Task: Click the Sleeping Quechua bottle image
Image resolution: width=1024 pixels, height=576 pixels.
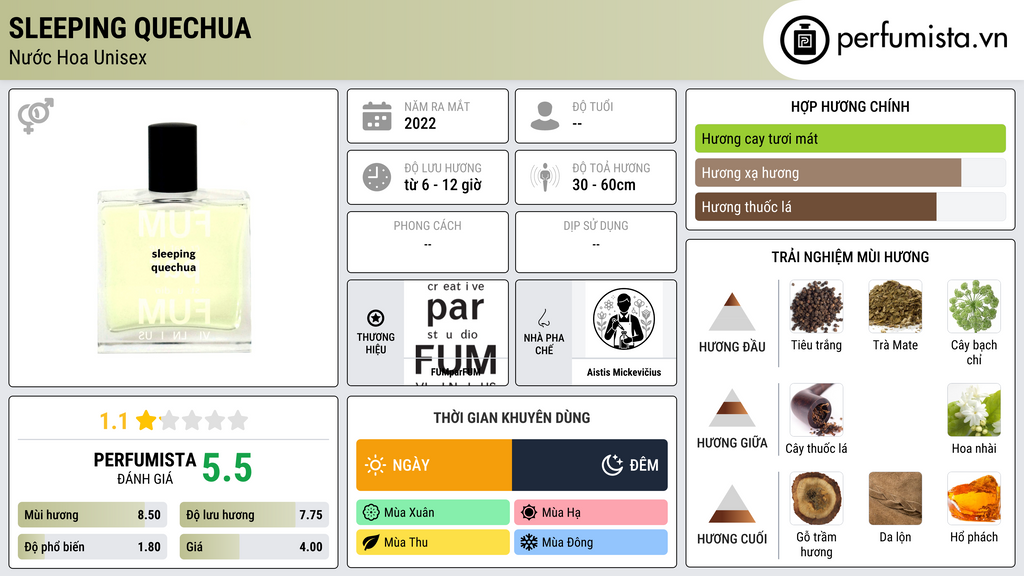Action: 174,238
